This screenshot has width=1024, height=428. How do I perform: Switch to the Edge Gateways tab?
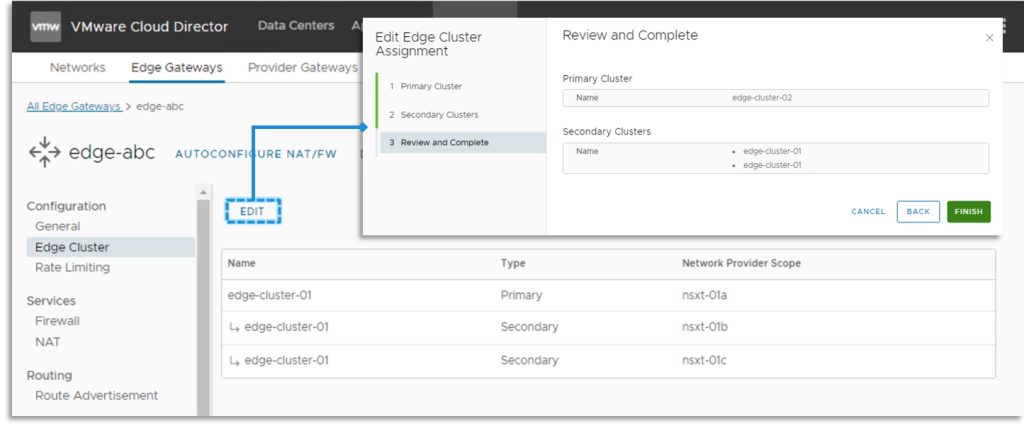[x=176, y=68]
